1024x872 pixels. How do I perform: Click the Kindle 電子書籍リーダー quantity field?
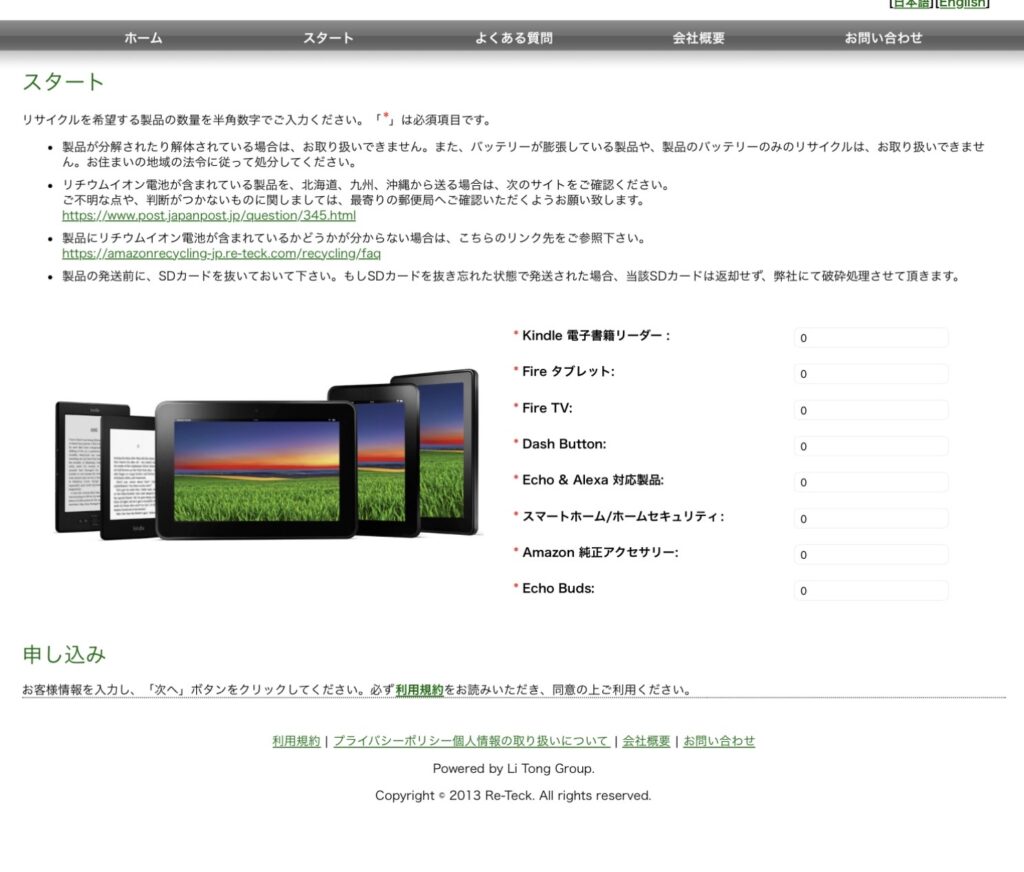(x=870, y=338)
